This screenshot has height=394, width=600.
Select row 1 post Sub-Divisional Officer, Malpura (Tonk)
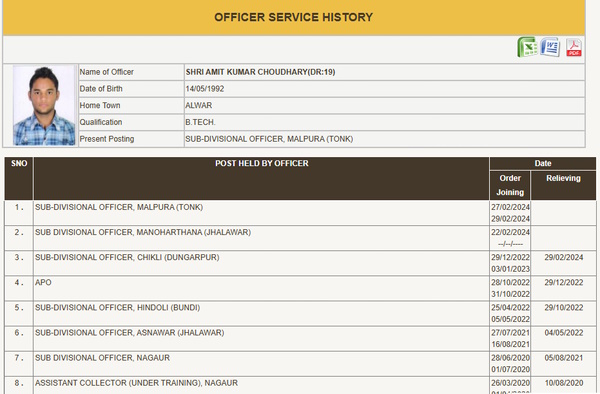click(119, 207)
